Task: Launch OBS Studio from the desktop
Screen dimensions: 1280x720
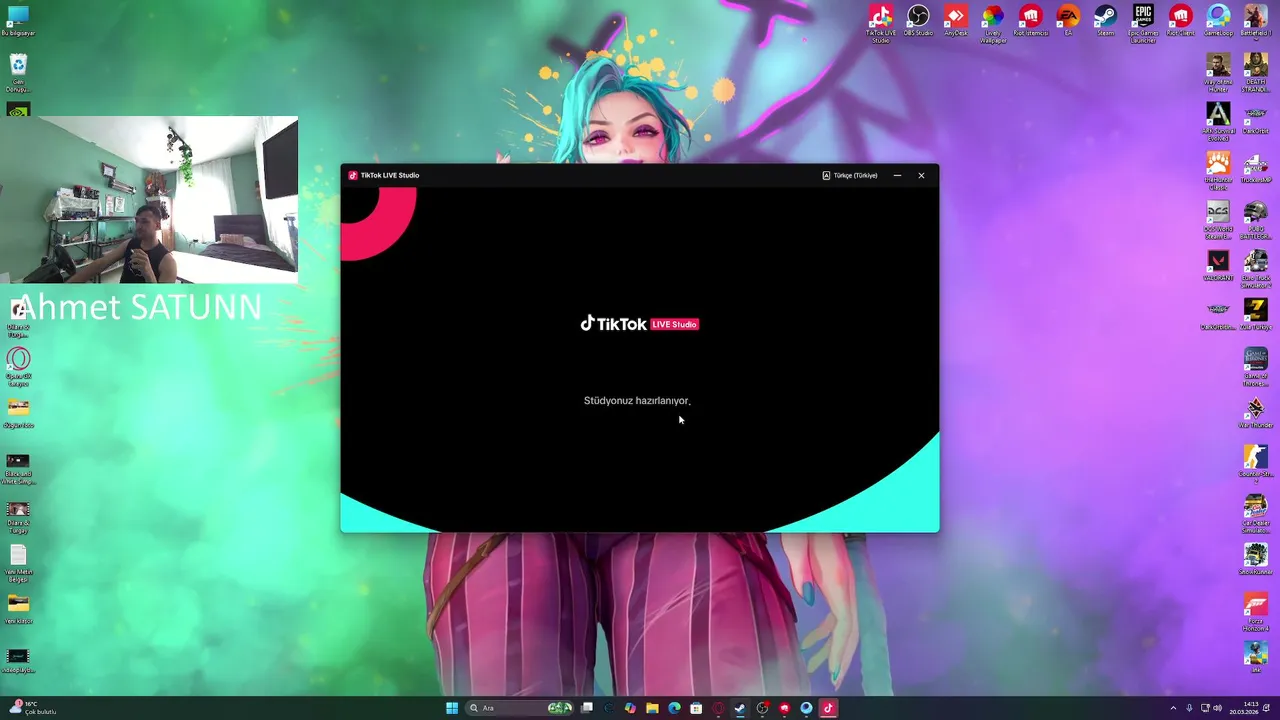Action: tap(918, 21)
